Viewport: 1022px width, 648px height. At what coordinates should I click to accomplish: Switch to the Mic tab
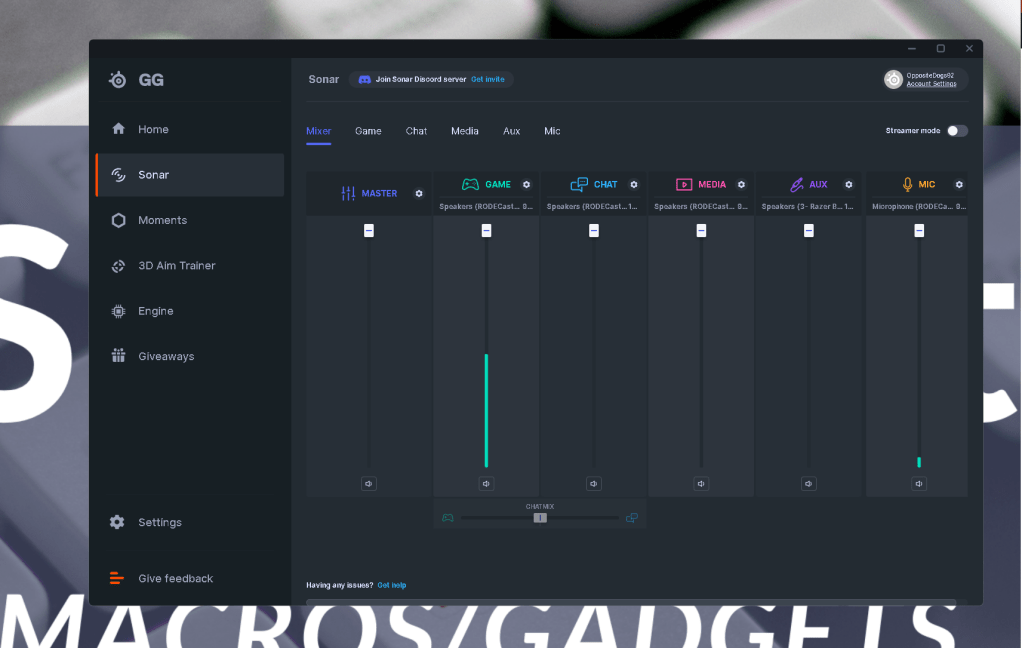[552, 131]
